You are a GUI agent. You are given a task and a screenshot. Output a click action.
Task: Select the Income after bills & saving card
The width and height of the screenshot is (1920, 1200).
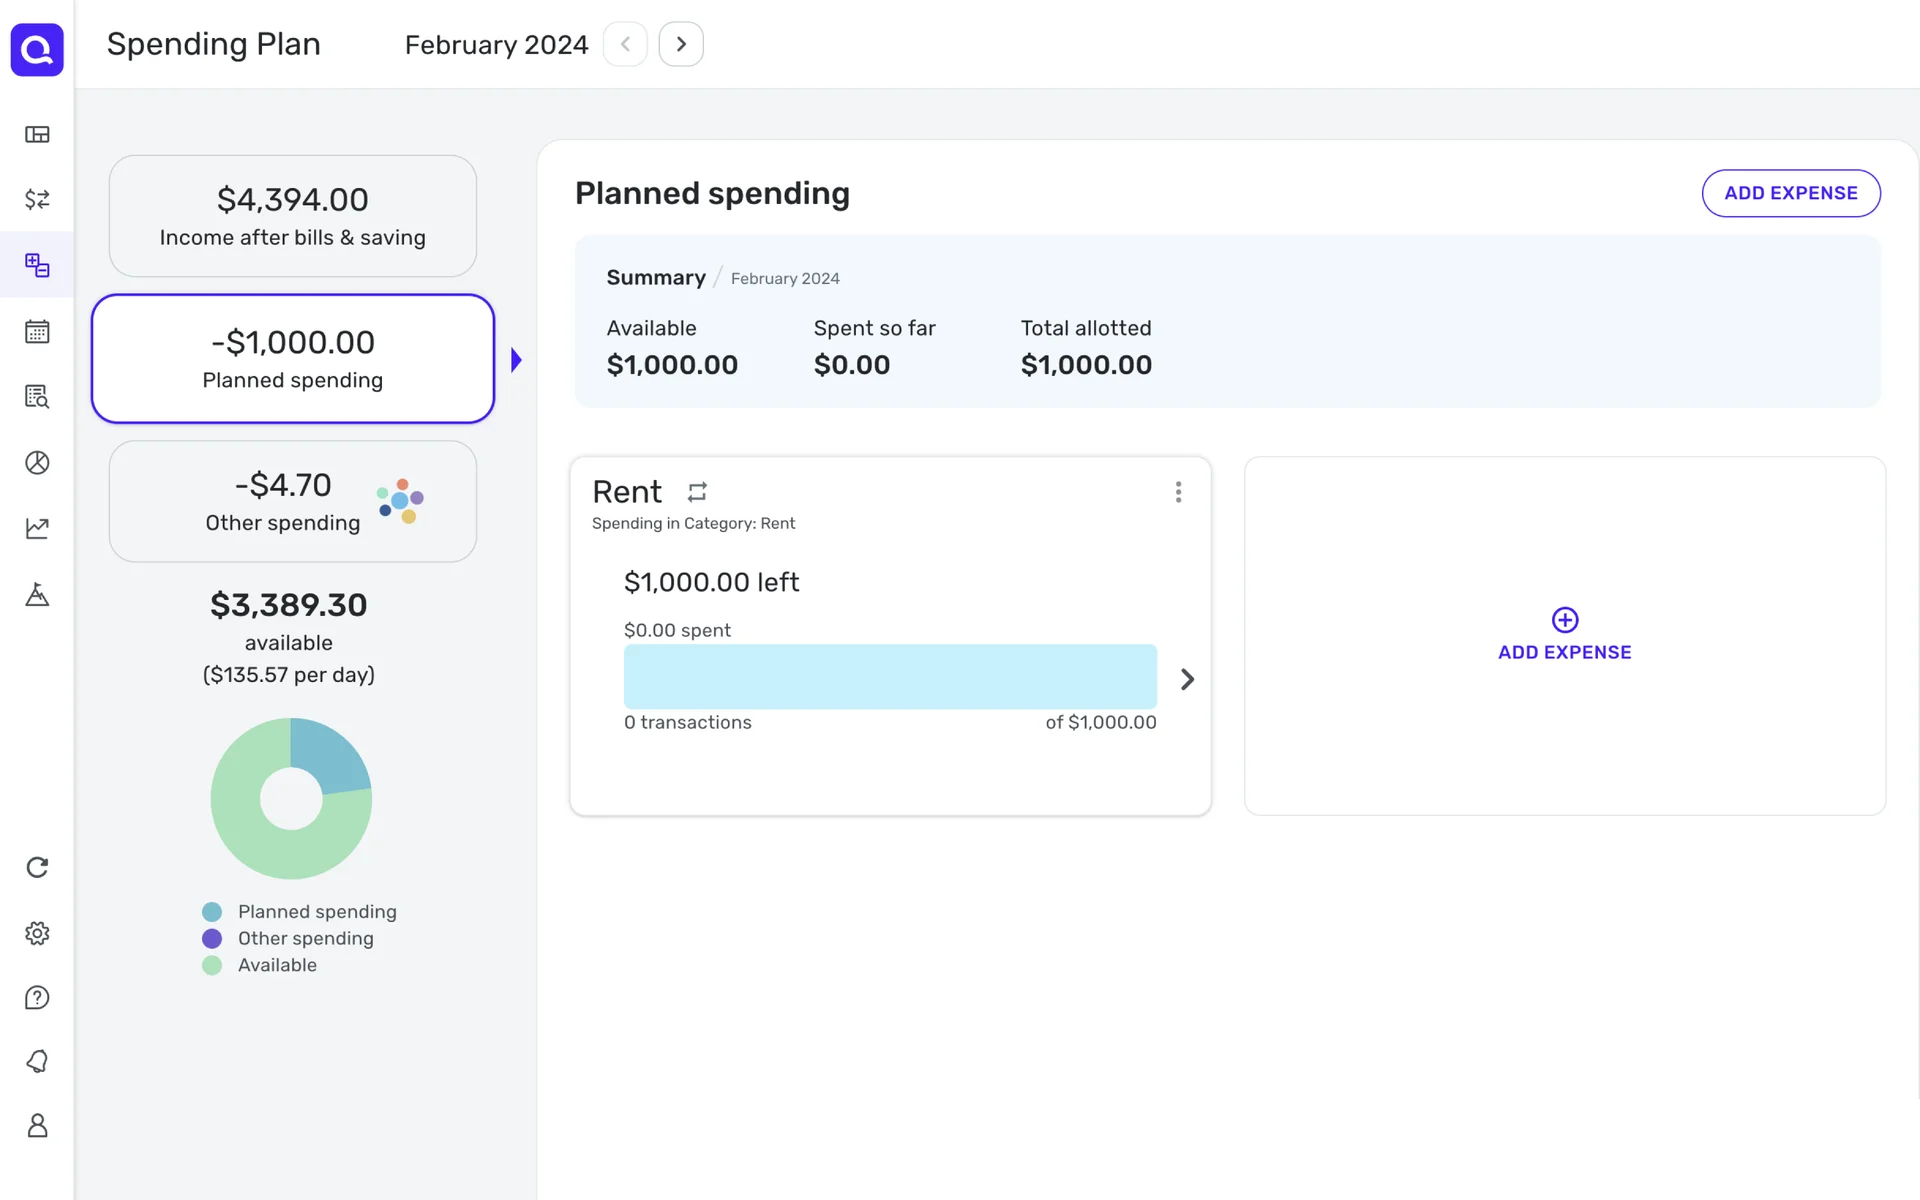click(x=292, y=216)
